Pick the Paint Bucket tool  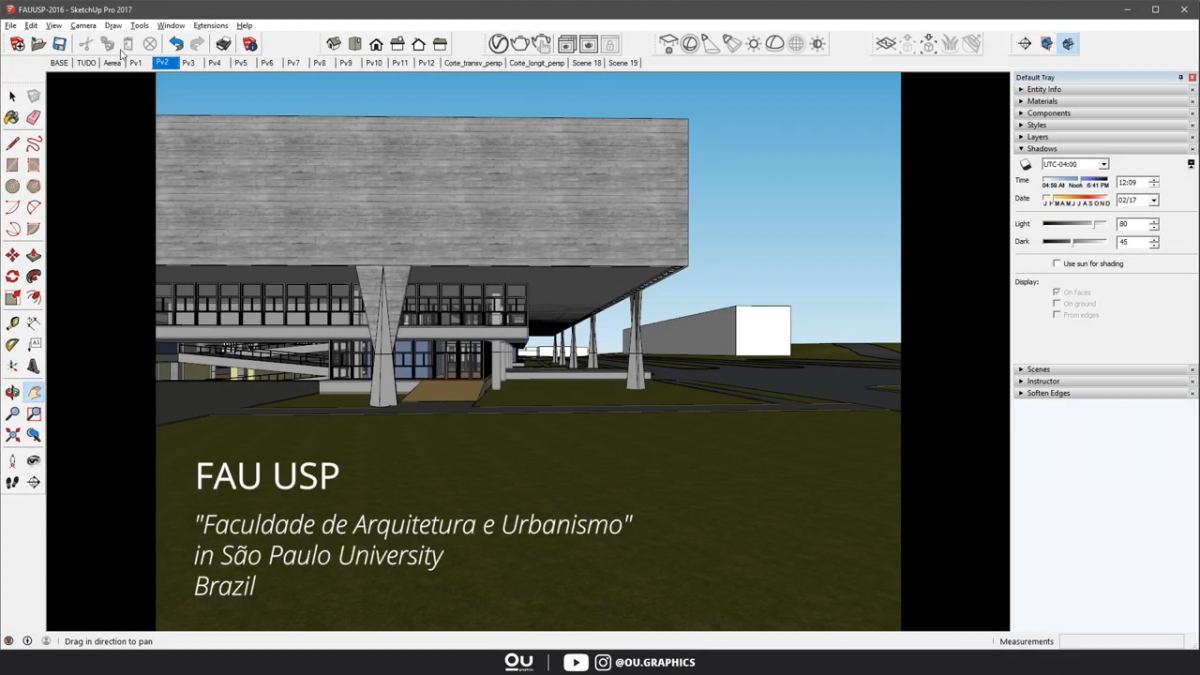(x=12, y=118)
